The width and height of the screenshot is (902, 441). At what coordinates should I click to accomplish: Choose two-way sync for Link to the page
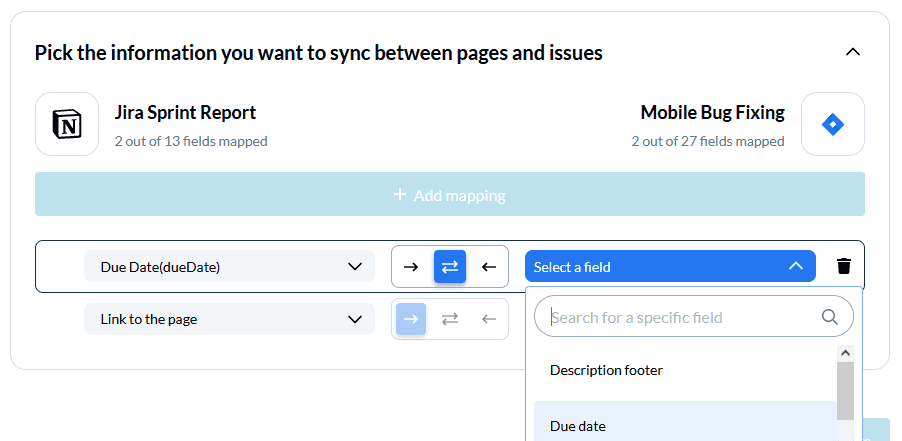tap(449, 319)
